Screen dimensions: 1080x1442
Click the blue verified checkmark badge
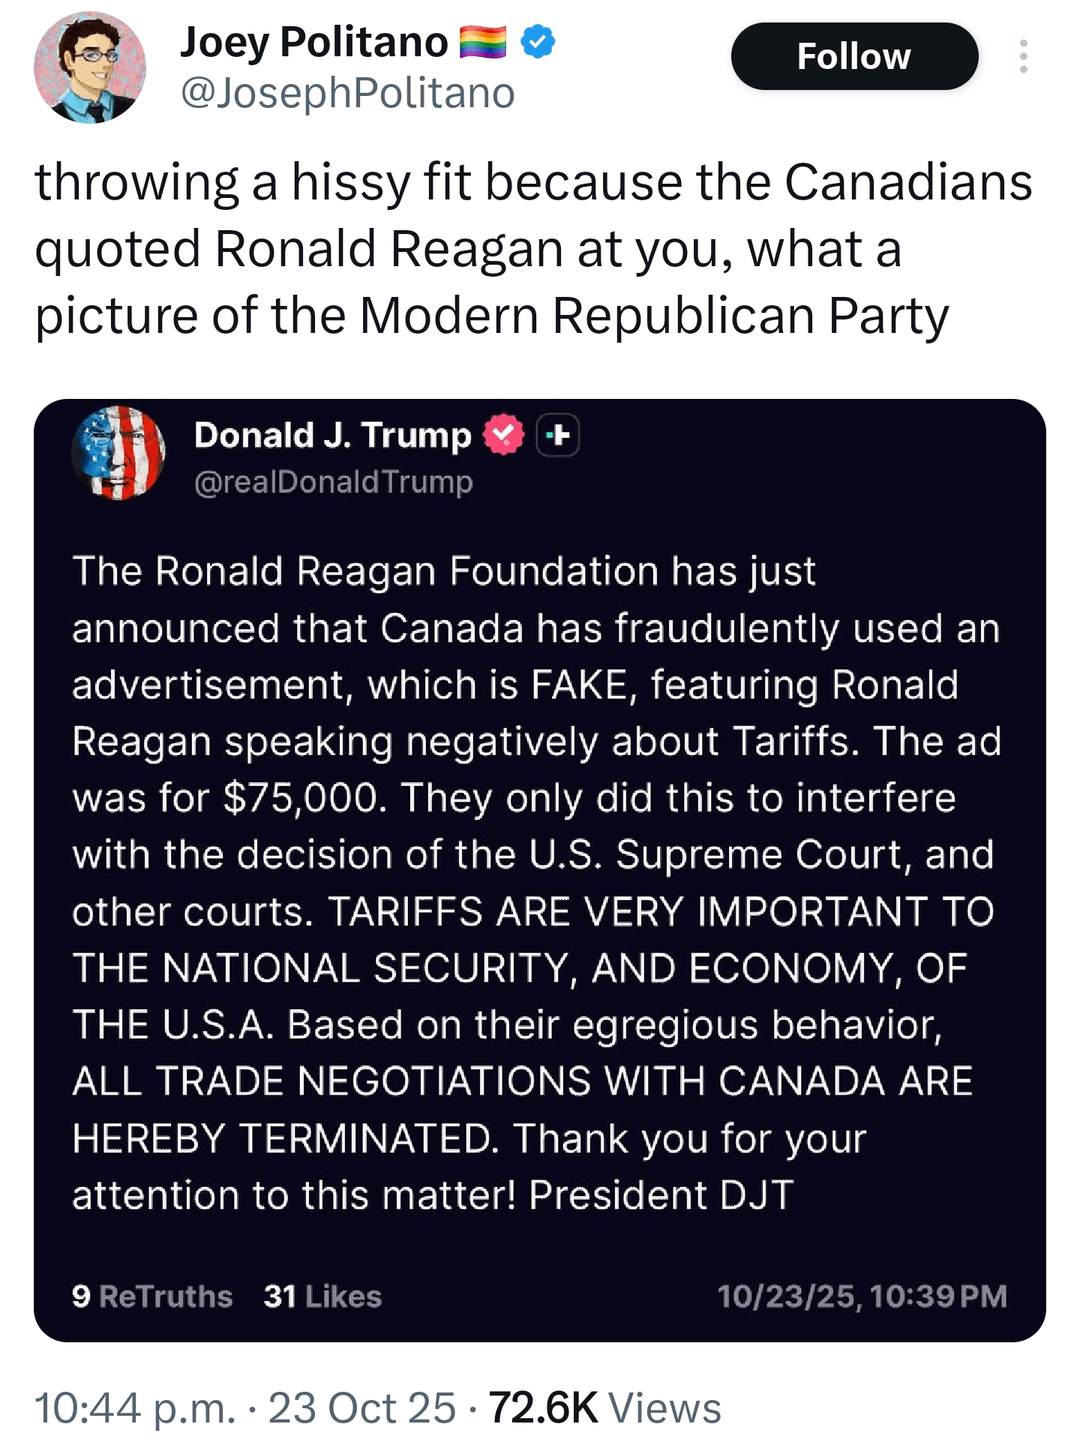[539, 42]
